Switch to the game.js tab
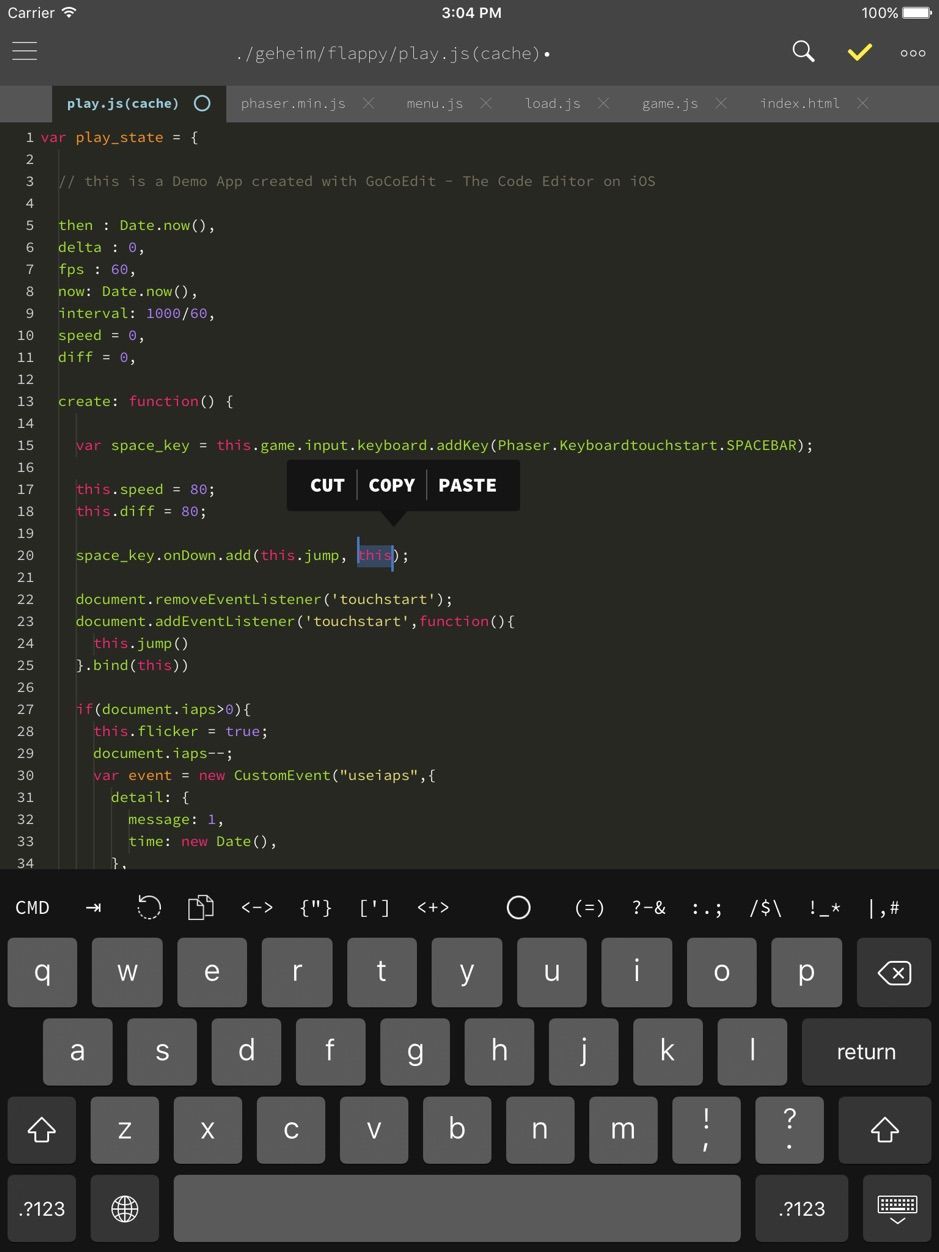 pos(670,103)
